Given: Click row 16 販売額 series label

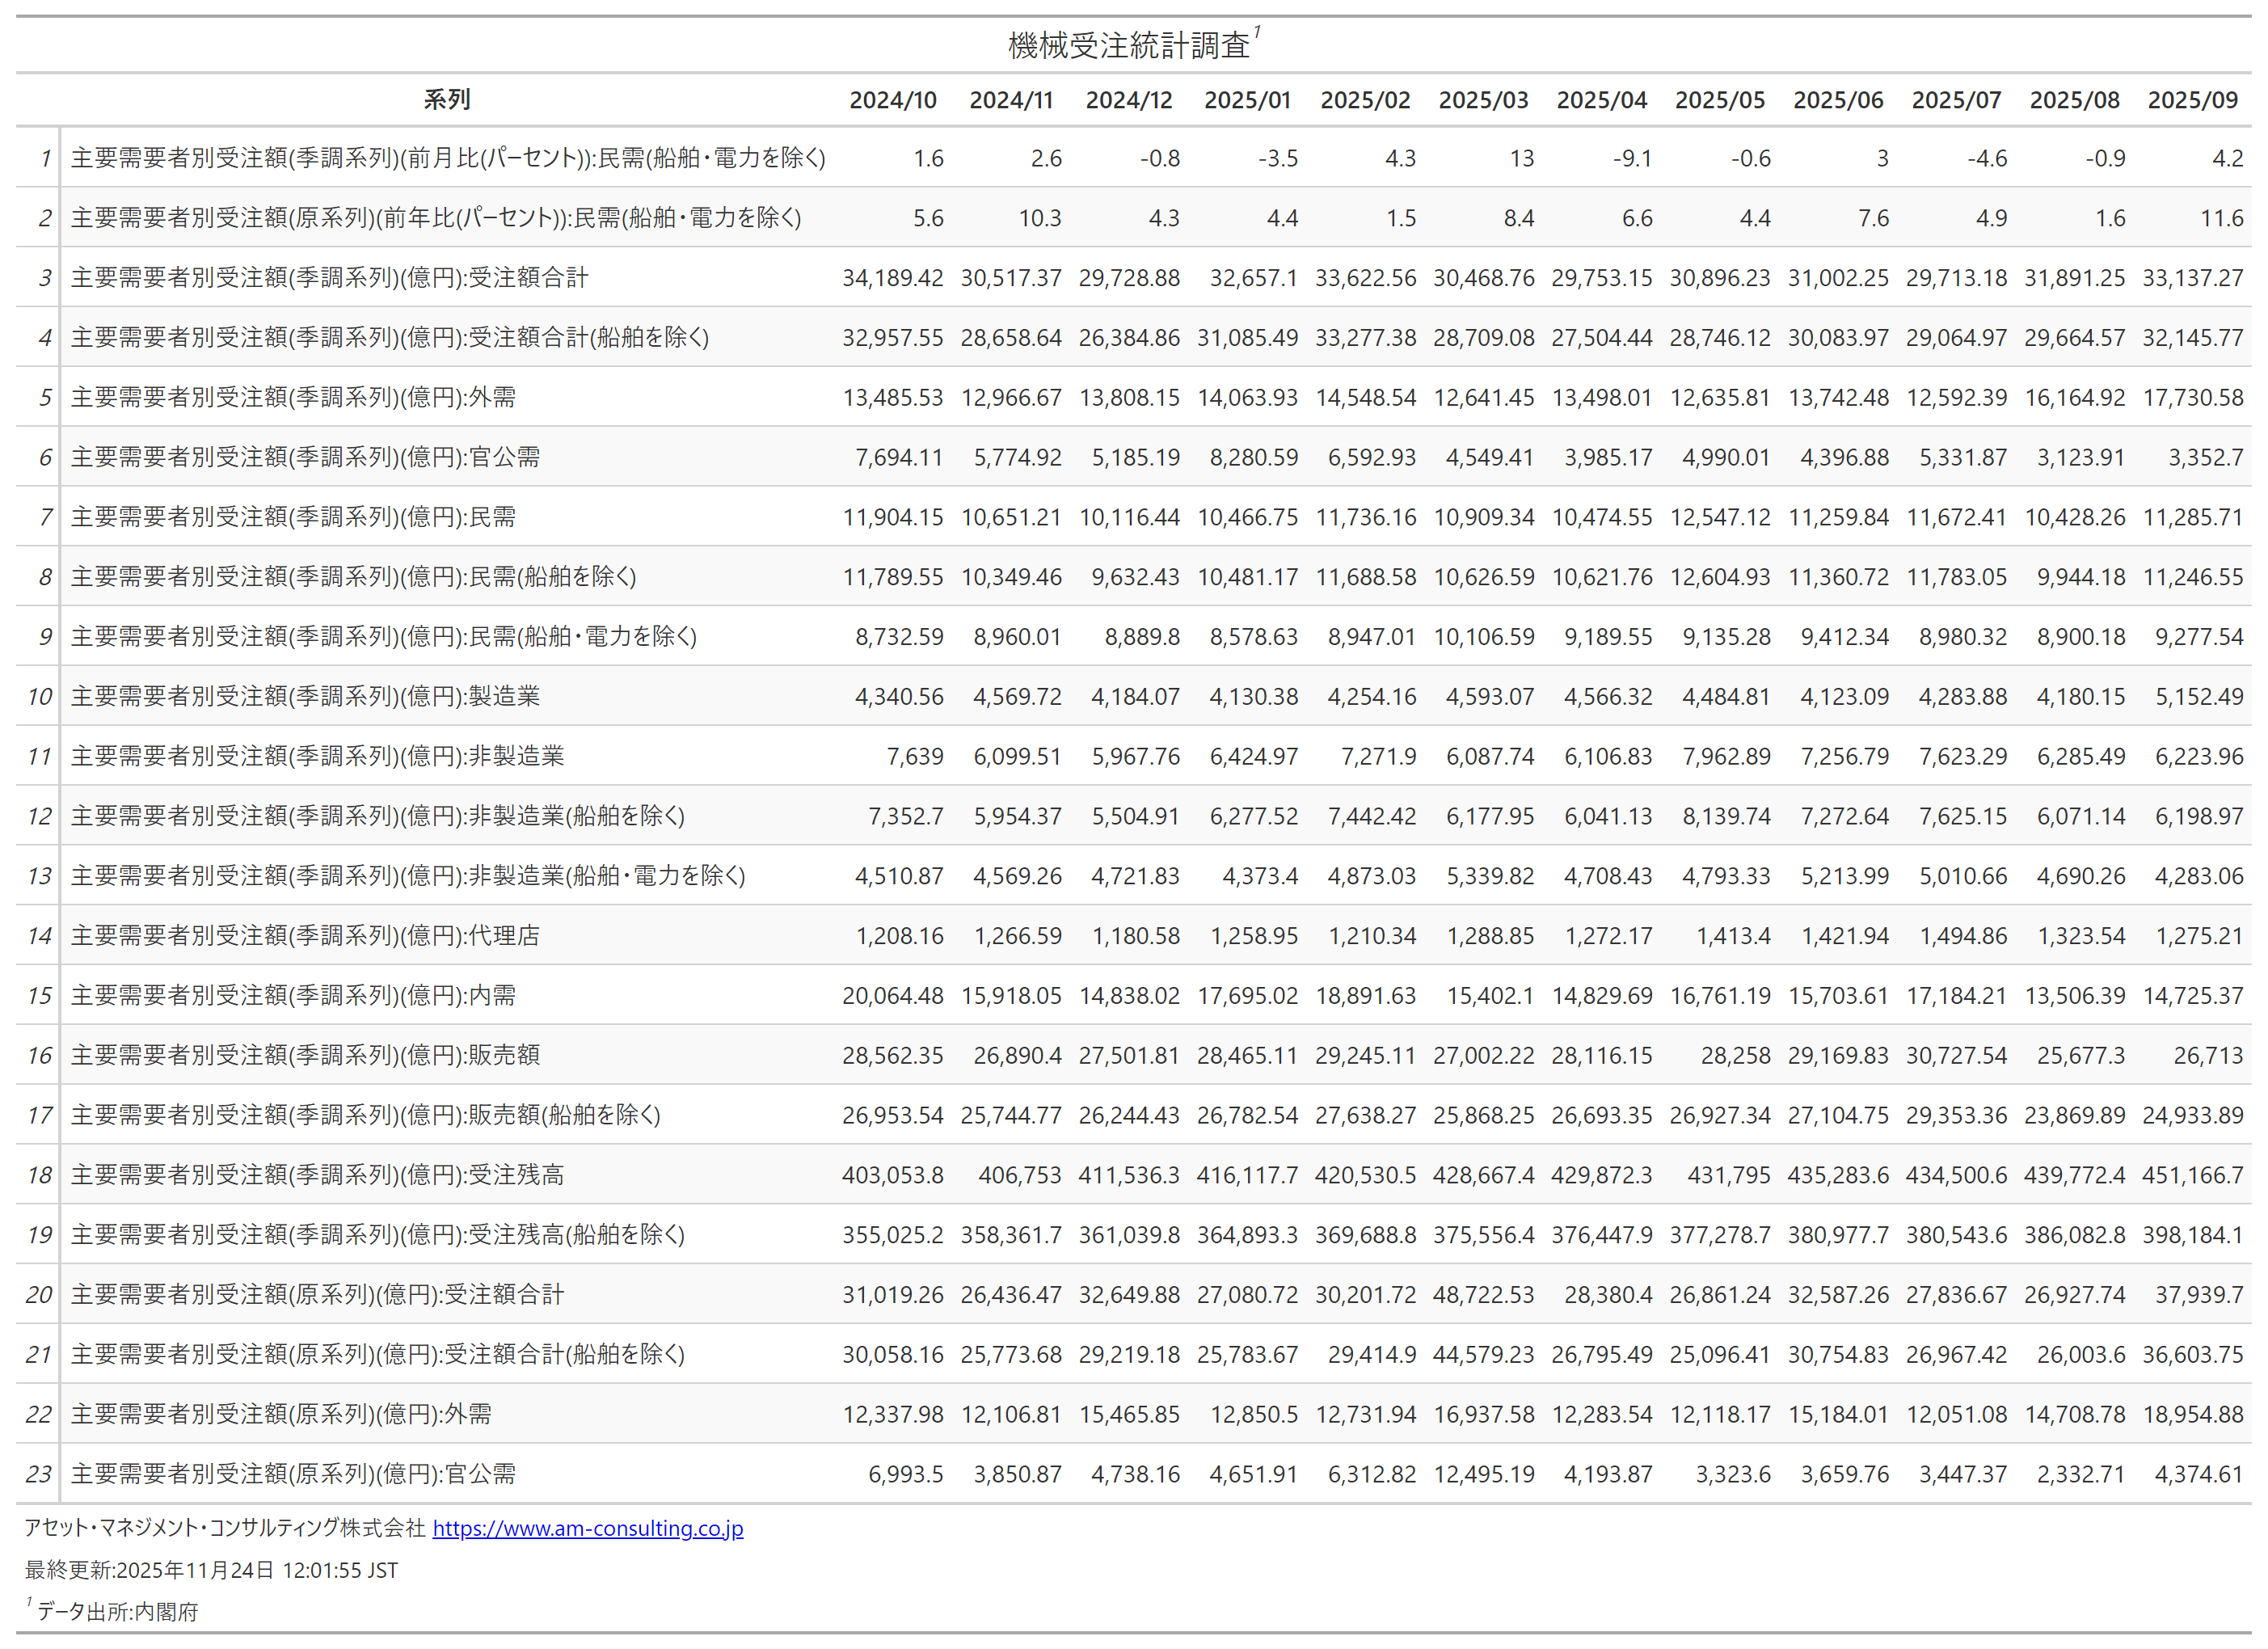Looking at the screenshot, I should [x=305, y=1055].
